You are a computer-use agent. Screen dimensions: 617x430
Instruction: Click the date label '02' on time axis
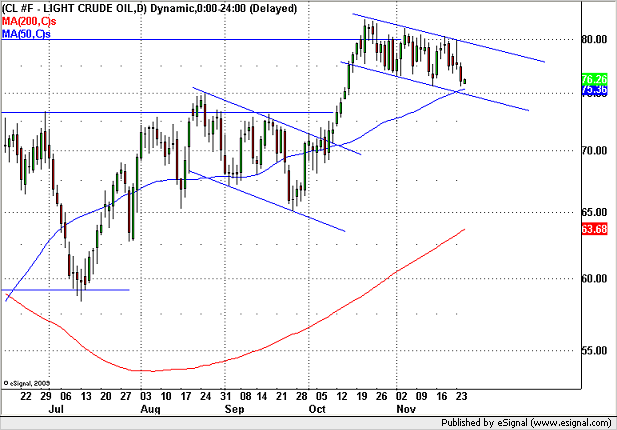[401, 396]
